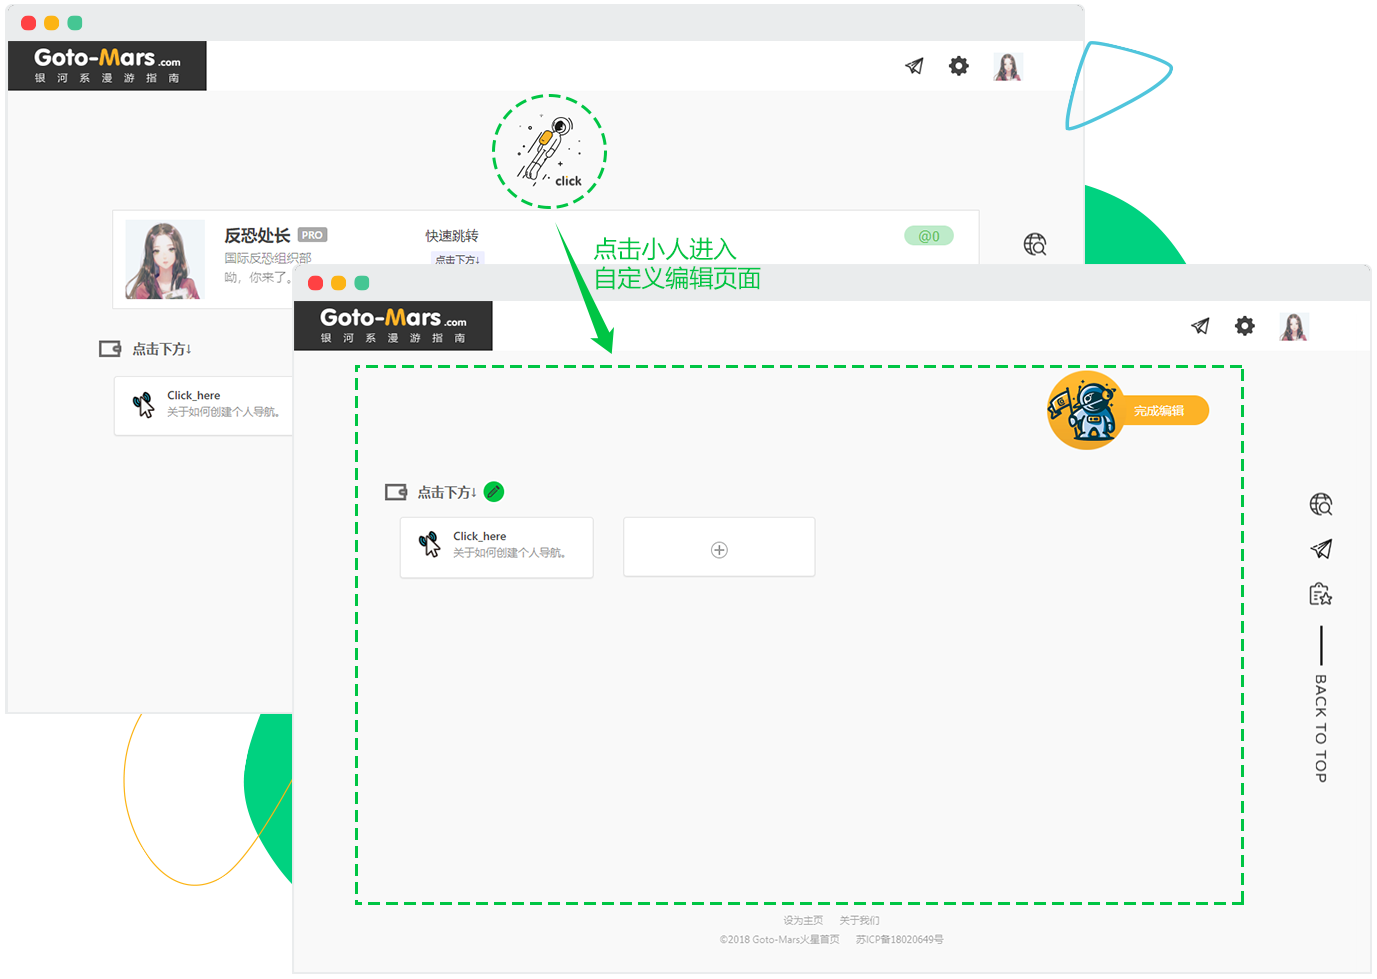
Task: Click green pencil edit icon beside 点击下方
Action: click(x=494, y=492)
